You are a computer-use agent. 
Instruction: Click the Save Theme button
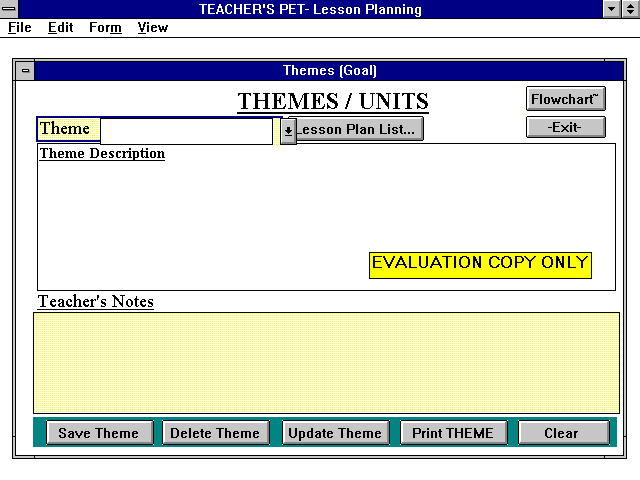click(x=99, y=433)
